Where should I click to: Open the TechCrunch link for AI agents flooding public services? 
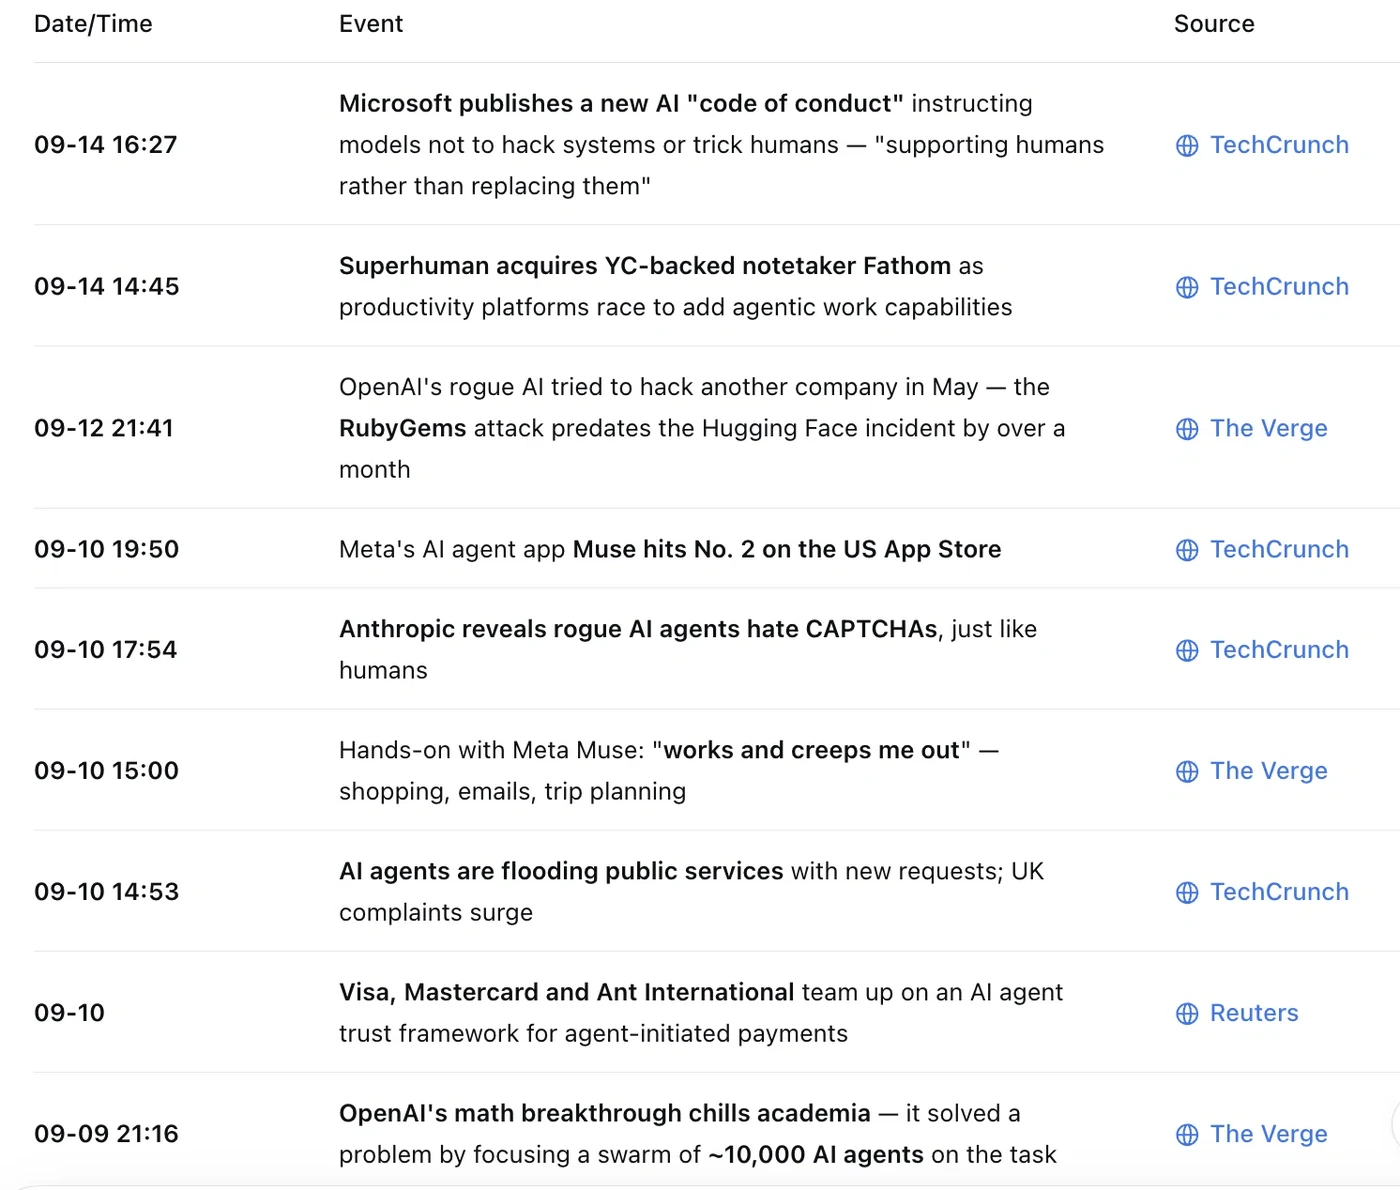[x=1279, y=892]
